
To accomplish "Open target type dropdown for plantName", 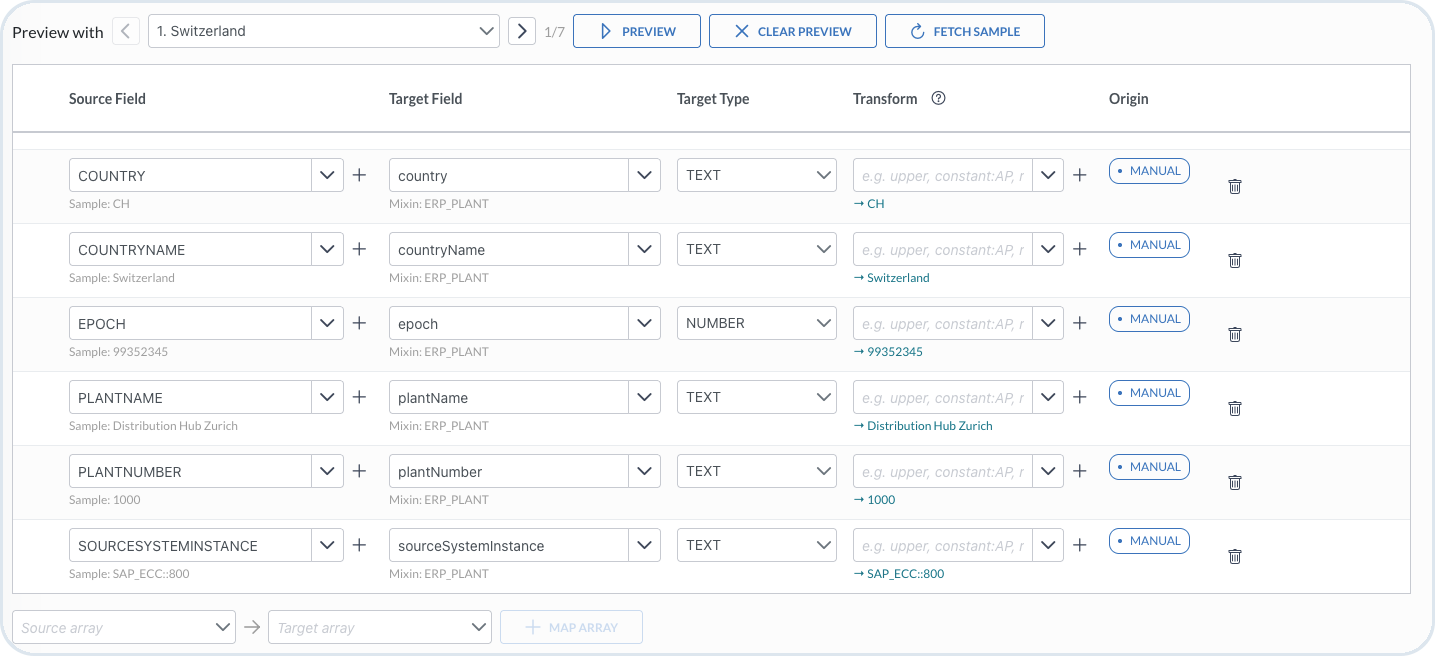I will pyautogui.click(x=757, y=397).
